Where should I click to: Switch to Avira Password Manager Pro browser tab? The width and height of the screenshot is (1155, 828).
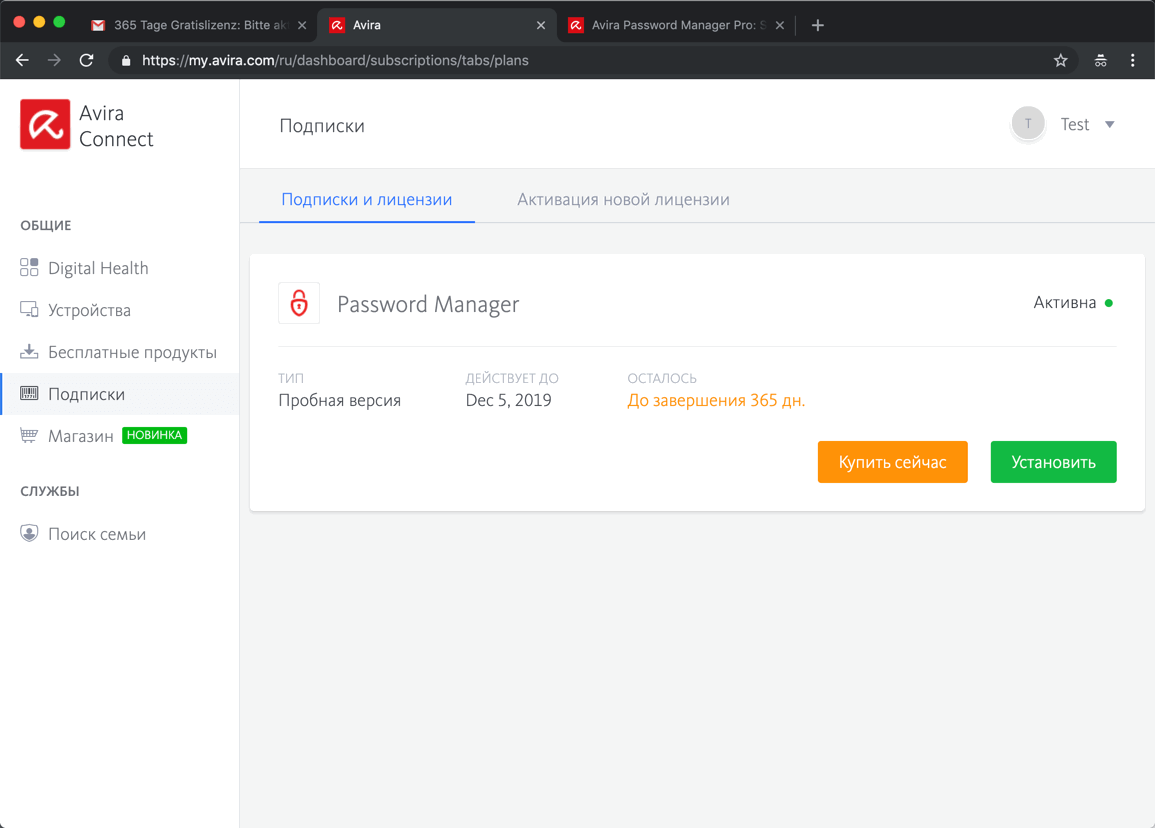coord(674,25)
